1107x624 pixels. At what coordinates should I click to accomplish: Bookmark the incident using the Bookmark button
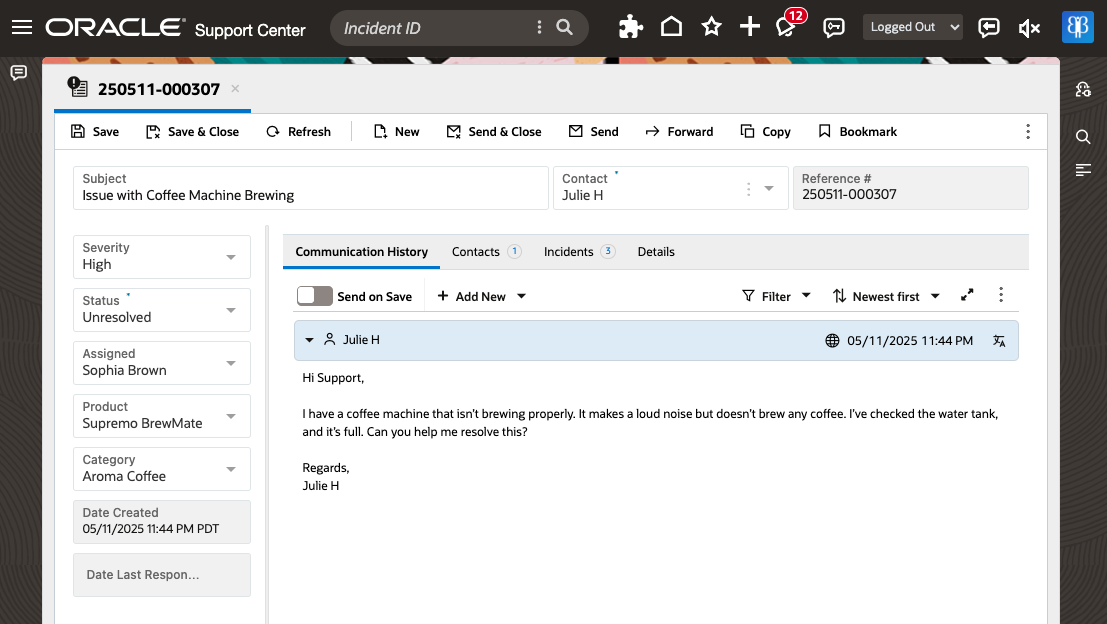[x=857, y=131]
